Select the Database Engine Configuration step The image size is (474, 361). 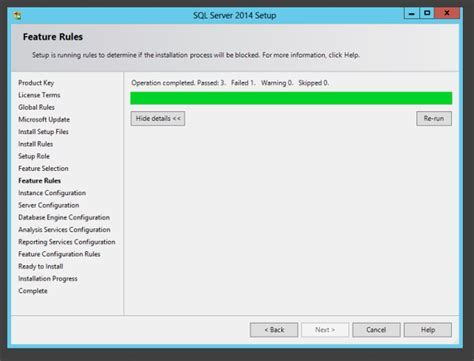tap(64, 217)
